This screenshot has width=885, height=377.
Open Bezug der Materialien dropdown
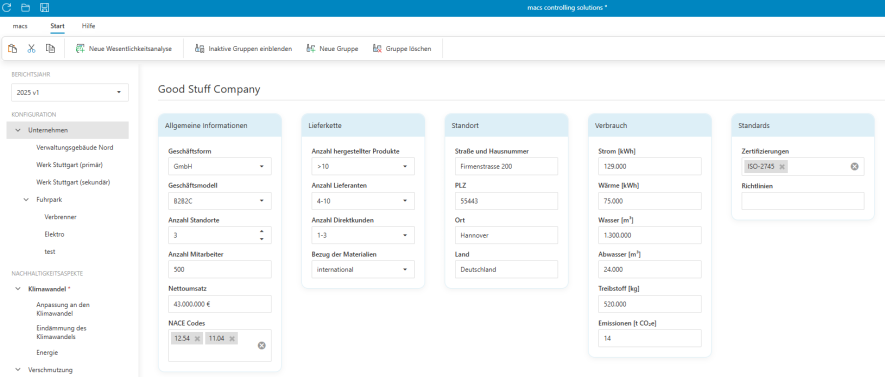click(x=363, y=270)
